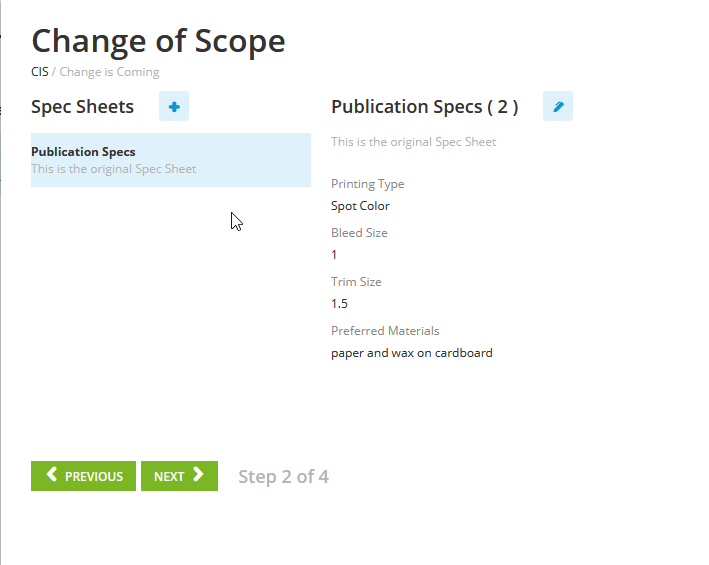Viewport: 709px width, 565px height.
Task: Click the Spot Color printing type value
Action: coord(360,206)
